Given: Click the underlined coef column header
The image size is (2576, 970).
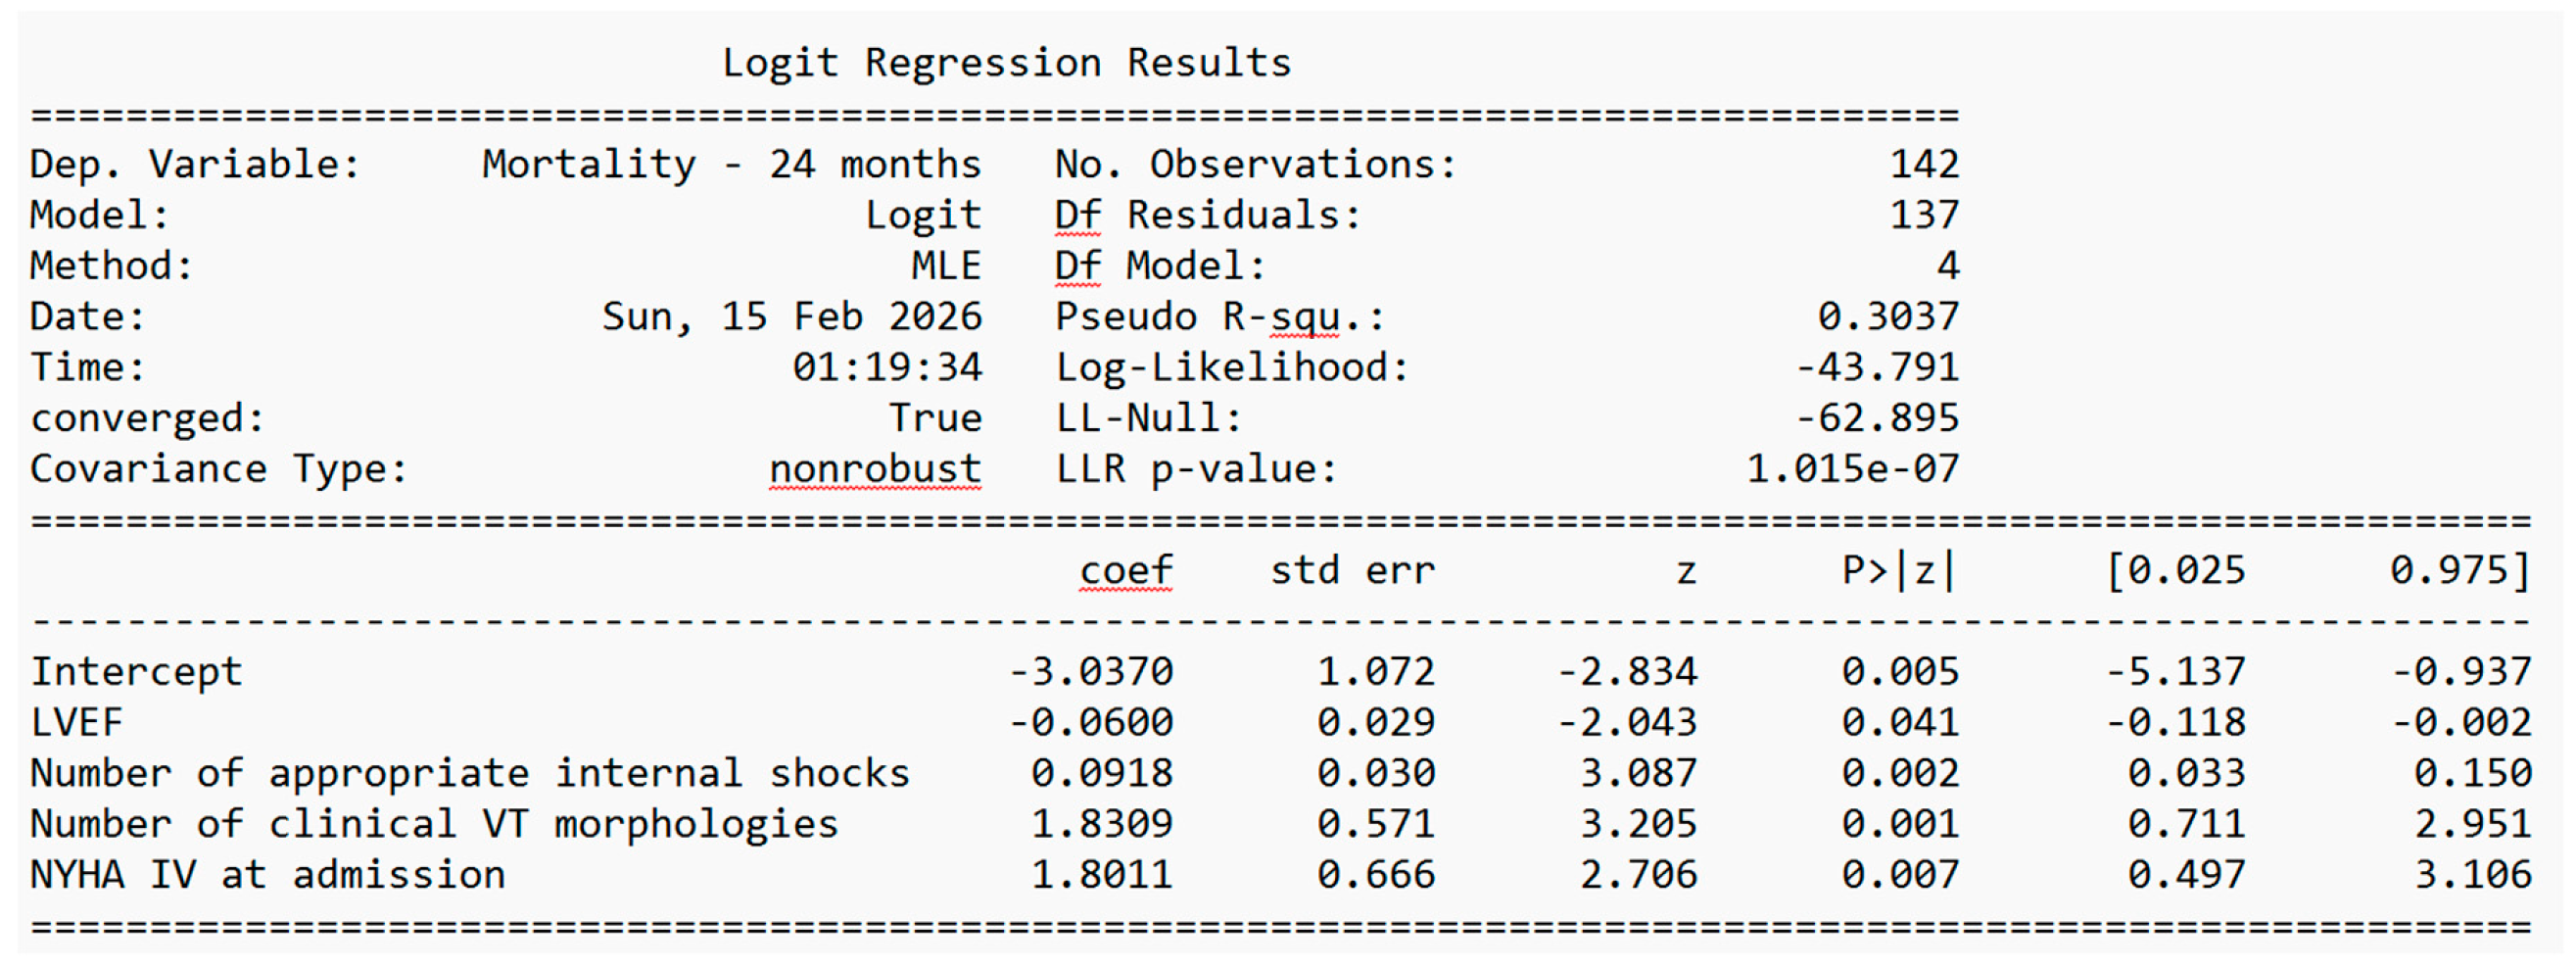Looking at the screenshot, I should coord(1126,571).
